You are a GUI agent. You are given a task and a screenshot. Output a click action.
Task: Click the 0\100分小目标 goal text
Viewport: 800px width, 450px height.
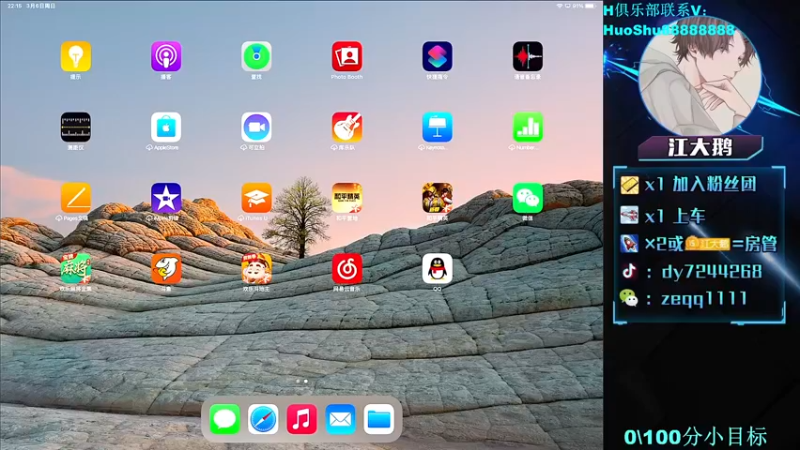pos(695,437)
